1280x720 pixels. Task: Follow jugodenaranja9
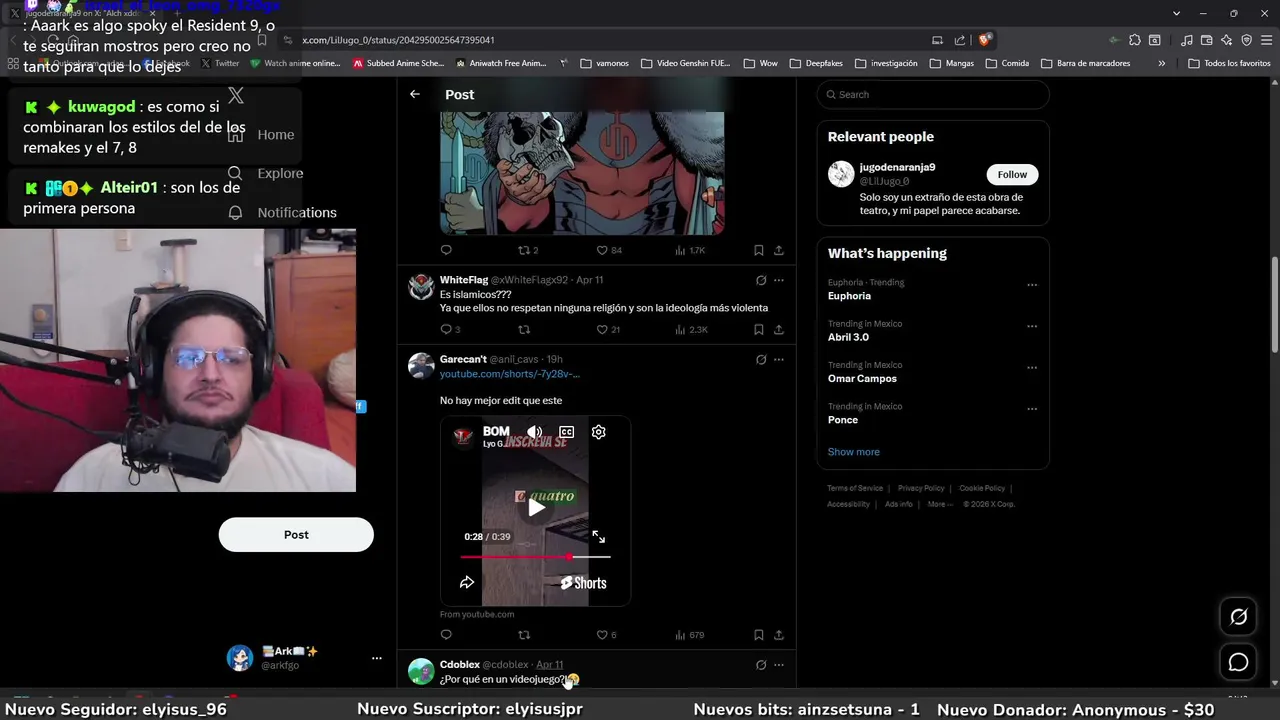1012,174
